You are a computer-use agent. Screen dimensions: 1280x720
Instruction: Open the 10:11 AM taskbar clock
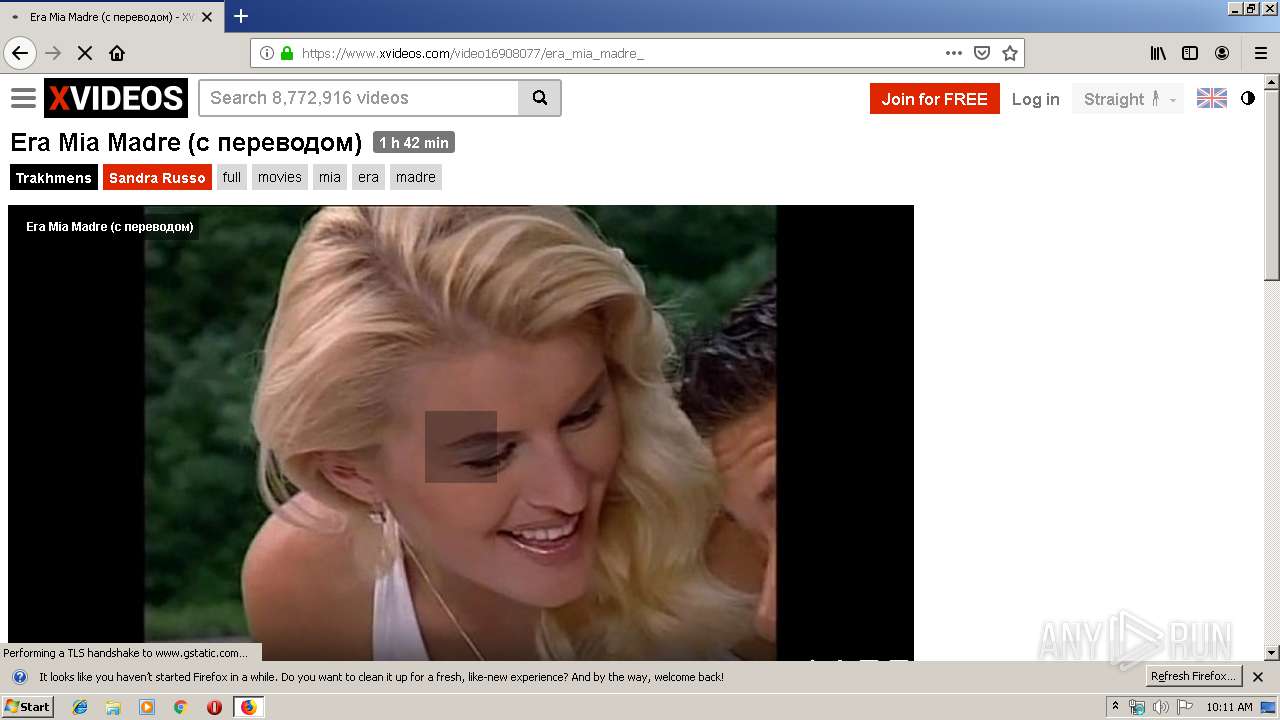(1229, 707)
